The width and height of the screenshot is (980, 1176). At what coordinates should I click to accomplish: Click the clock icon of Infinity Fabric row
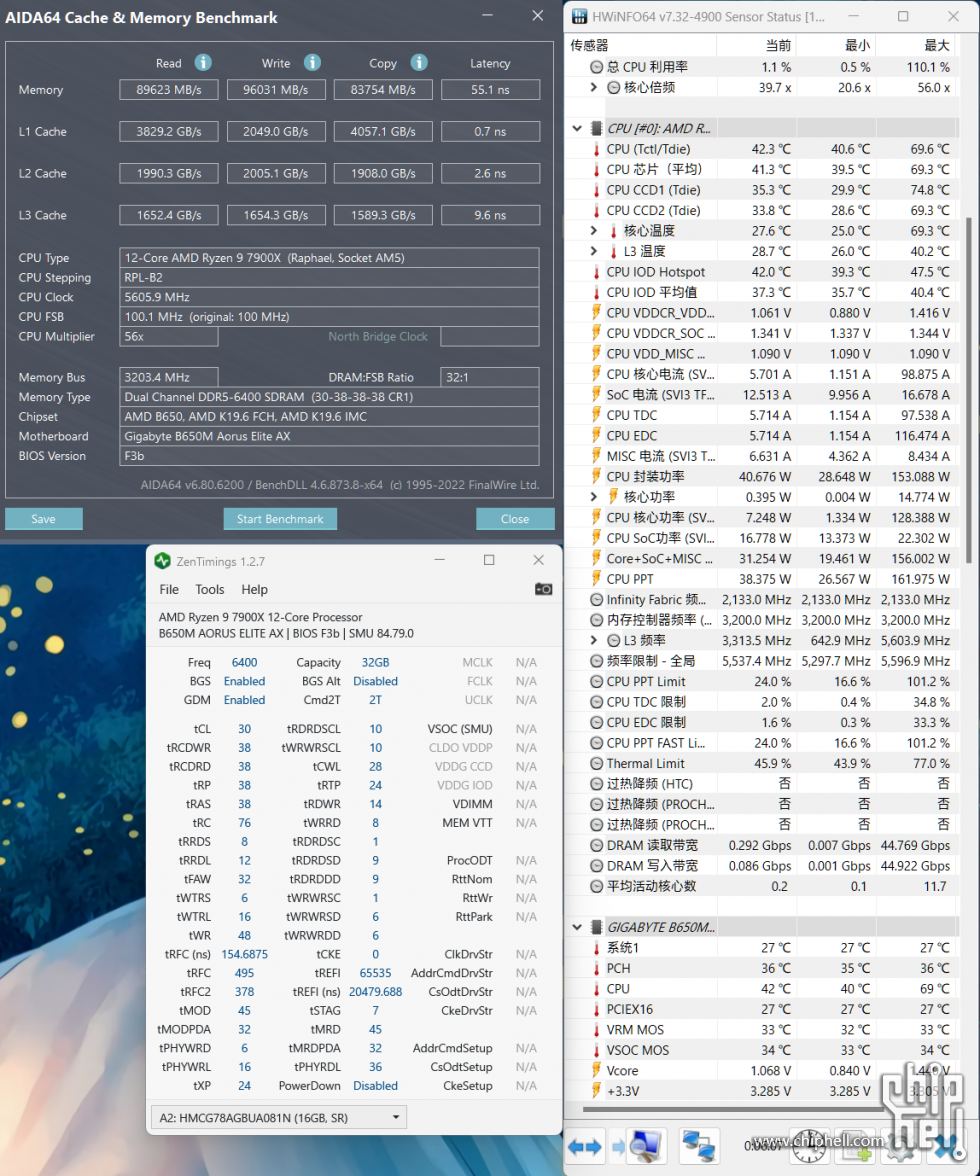coord(597,599)
